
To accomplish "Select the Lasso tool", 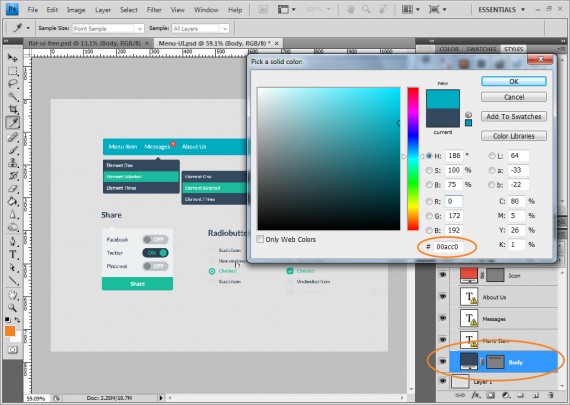I will tap(13, 84).
